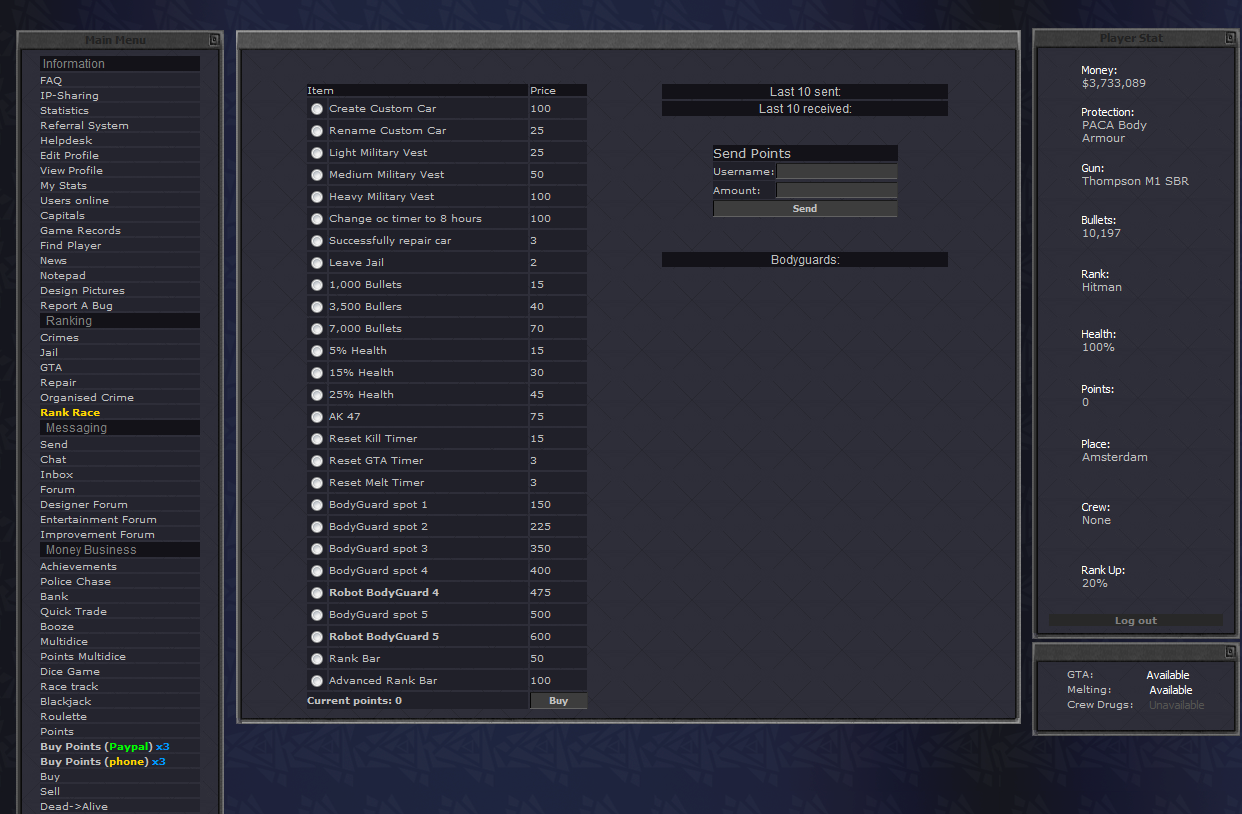Image resolution: width=1242 pixels, height=814 pixels.
Task: Pick the Advanced Rank Bar radio button
Action: [317, 681]
